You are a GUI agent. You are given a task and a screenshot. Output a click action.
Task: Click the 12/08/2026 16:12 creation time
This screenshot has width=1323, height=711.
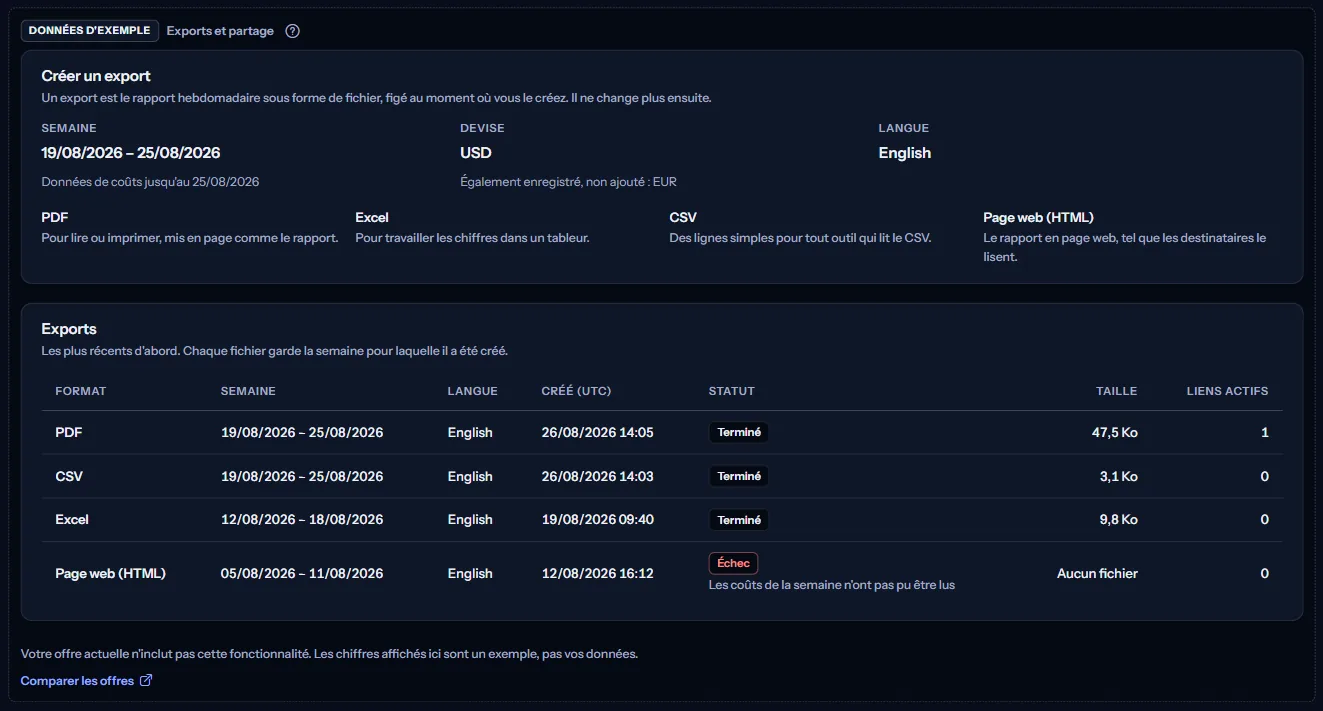(597, 573)
